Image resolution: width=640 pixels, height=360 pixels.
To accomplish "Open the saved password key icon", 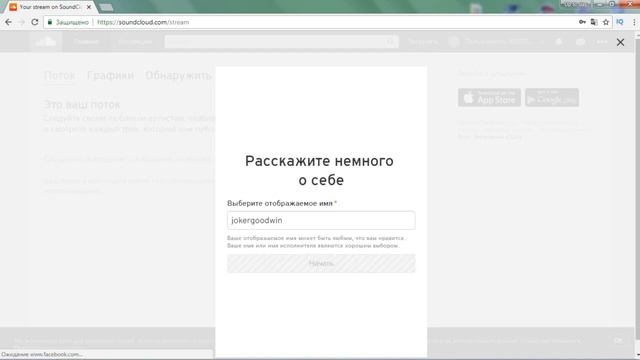I will 582,22.
